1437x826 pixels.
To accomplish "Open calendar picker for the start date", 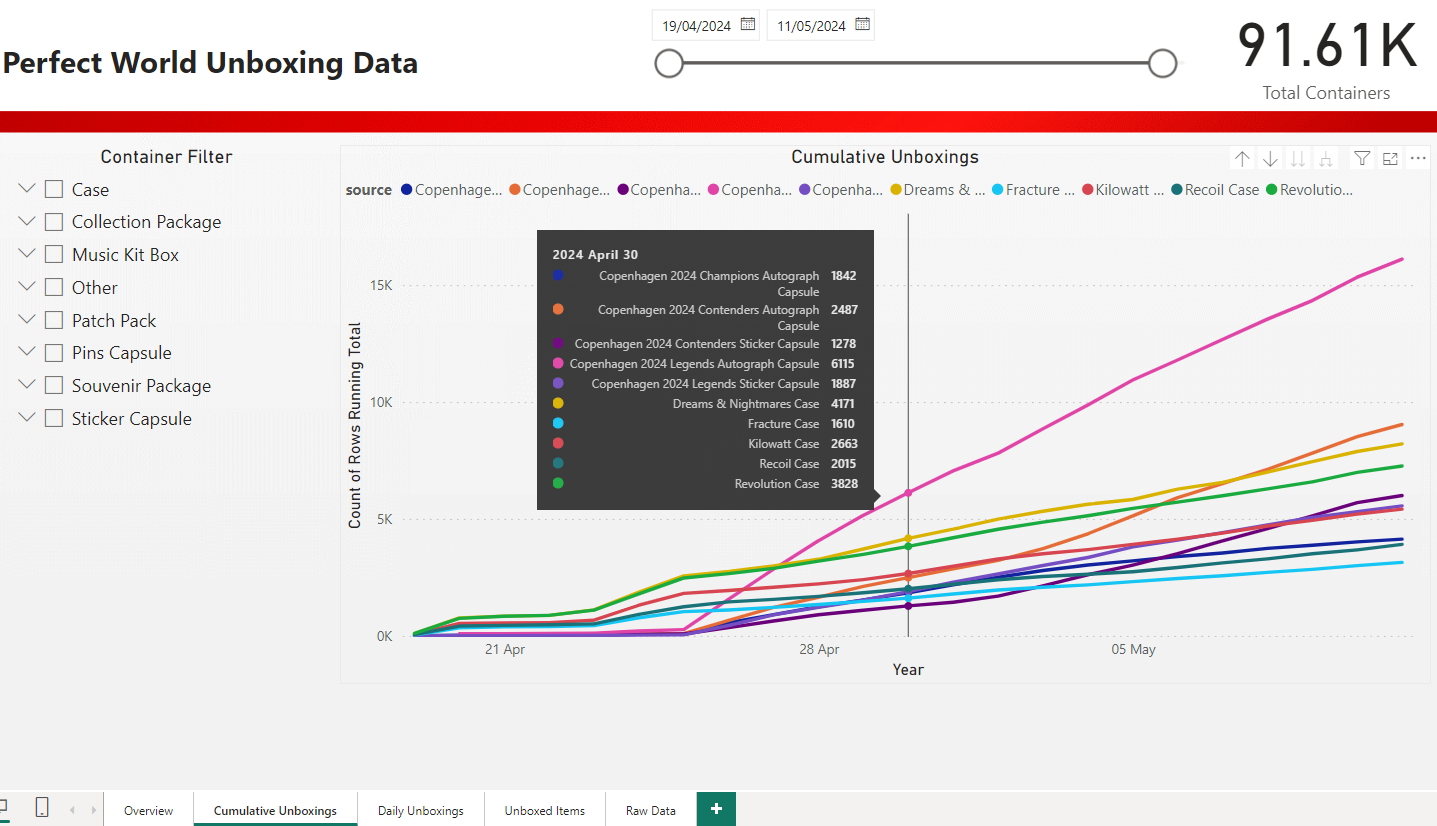I will [x=748, y=25].
